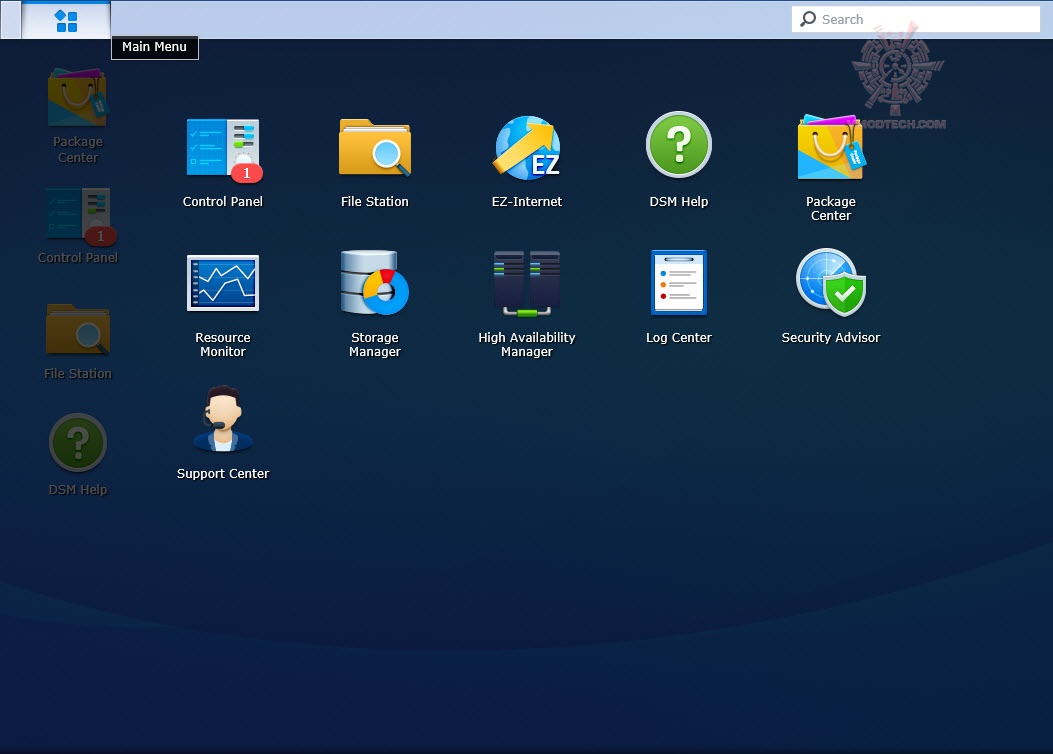Click the 'Package Center' label in the Main Menu grid
Image resolution: width=1053 pixels, height=754 pixels.
831,208
